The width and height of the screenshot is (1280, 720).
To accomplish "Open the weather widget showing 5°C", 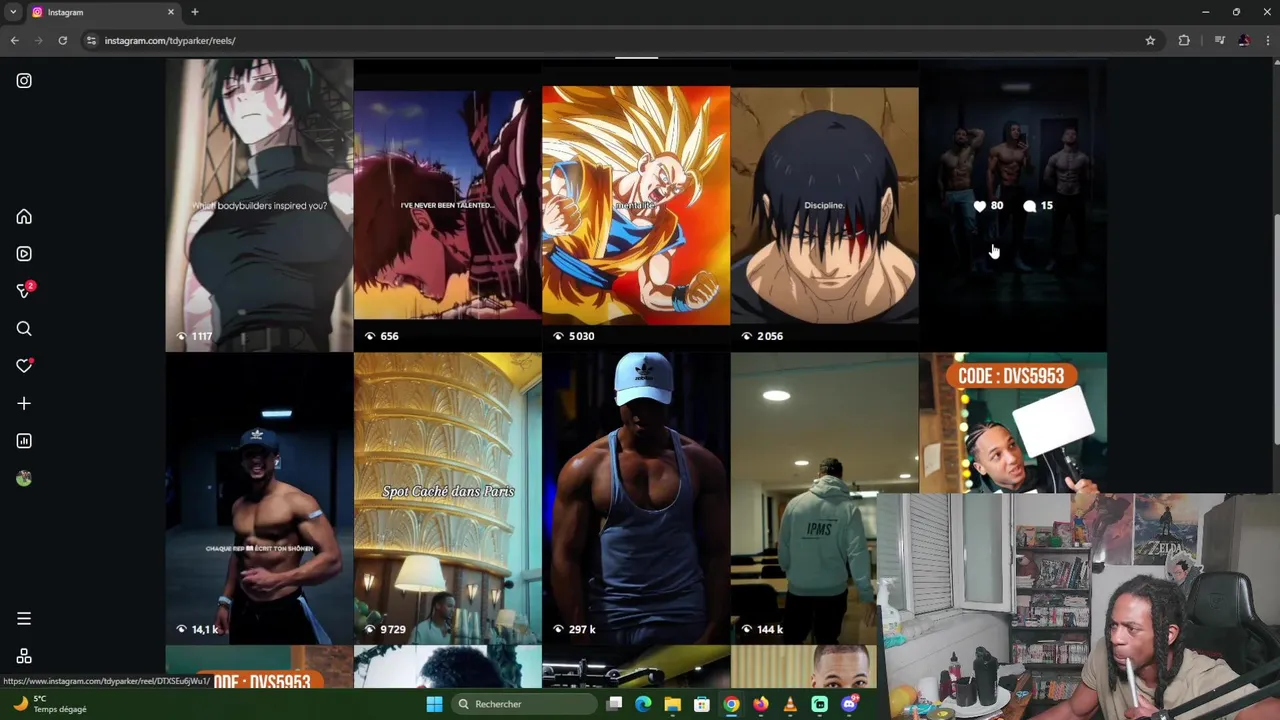I will [x=50, y=704].
